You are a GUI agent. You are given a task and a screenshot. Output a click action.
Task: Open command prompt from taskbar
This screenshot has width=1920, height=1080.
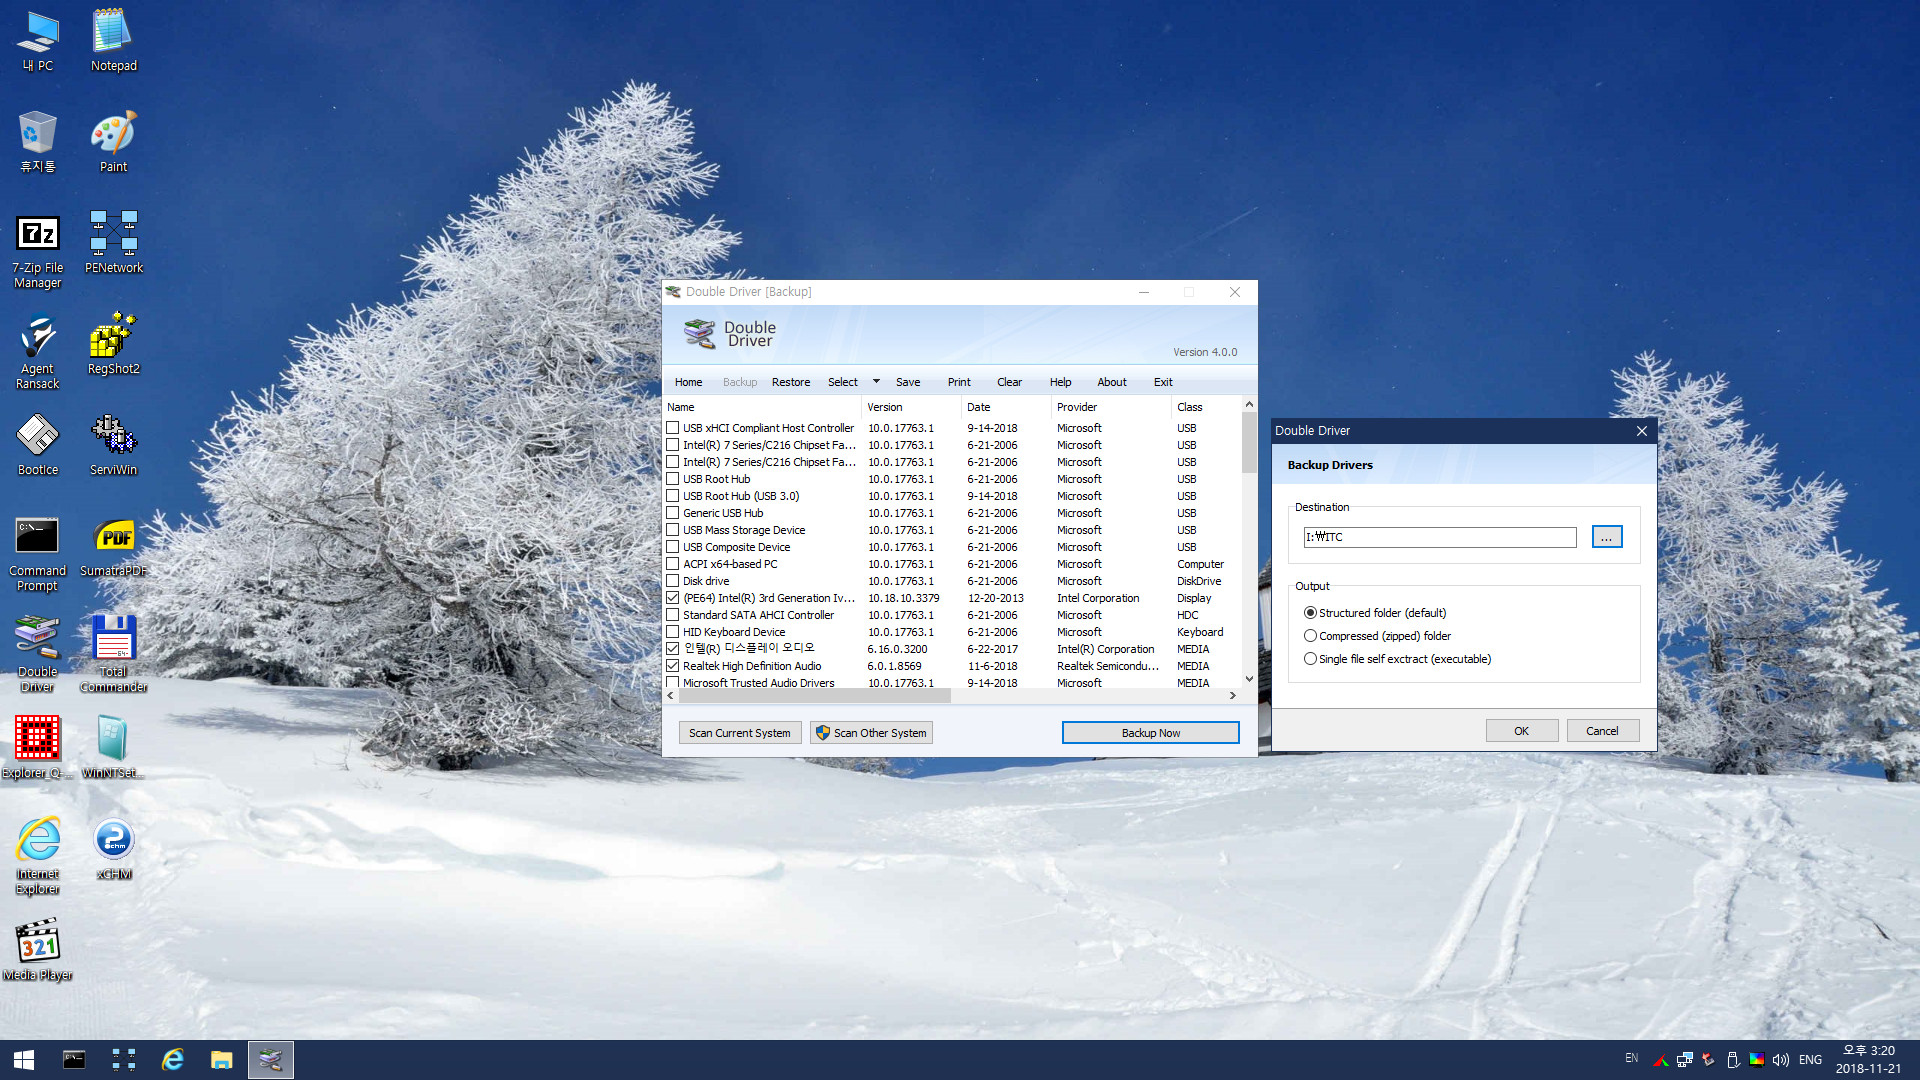pyautogui.click(x=74, y=1060)
